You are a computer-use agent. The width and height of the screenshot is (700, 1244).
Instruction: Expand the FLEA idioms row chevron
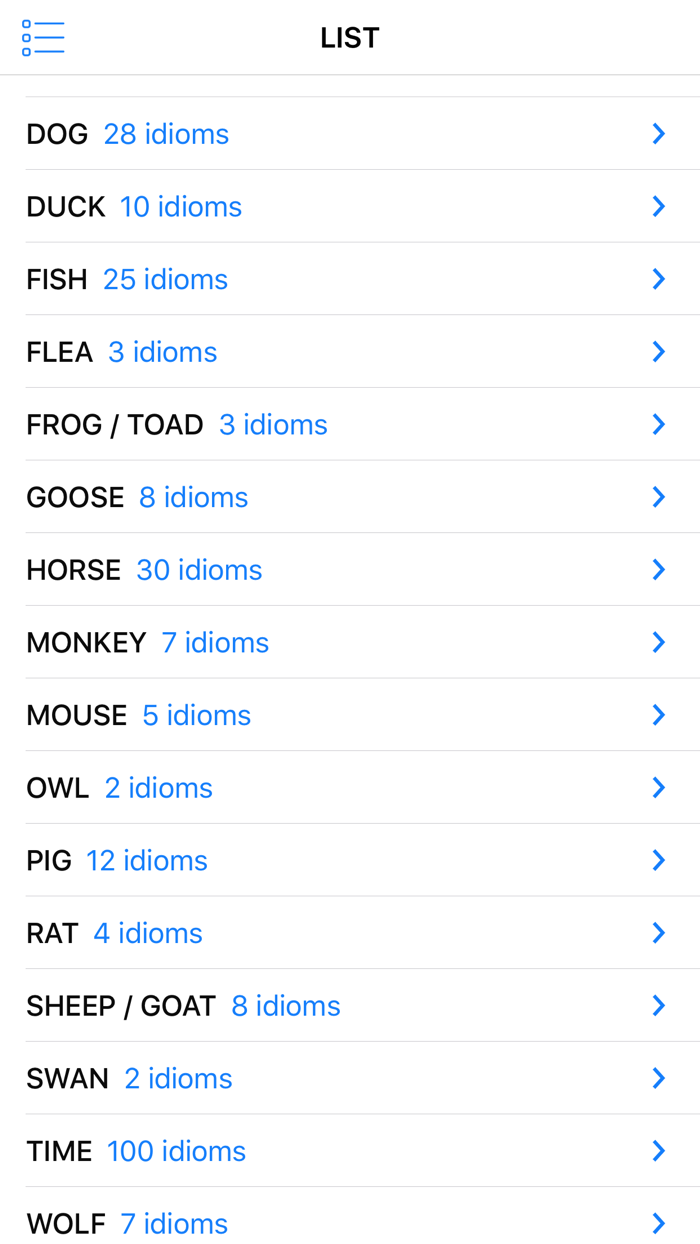point(659,351)
